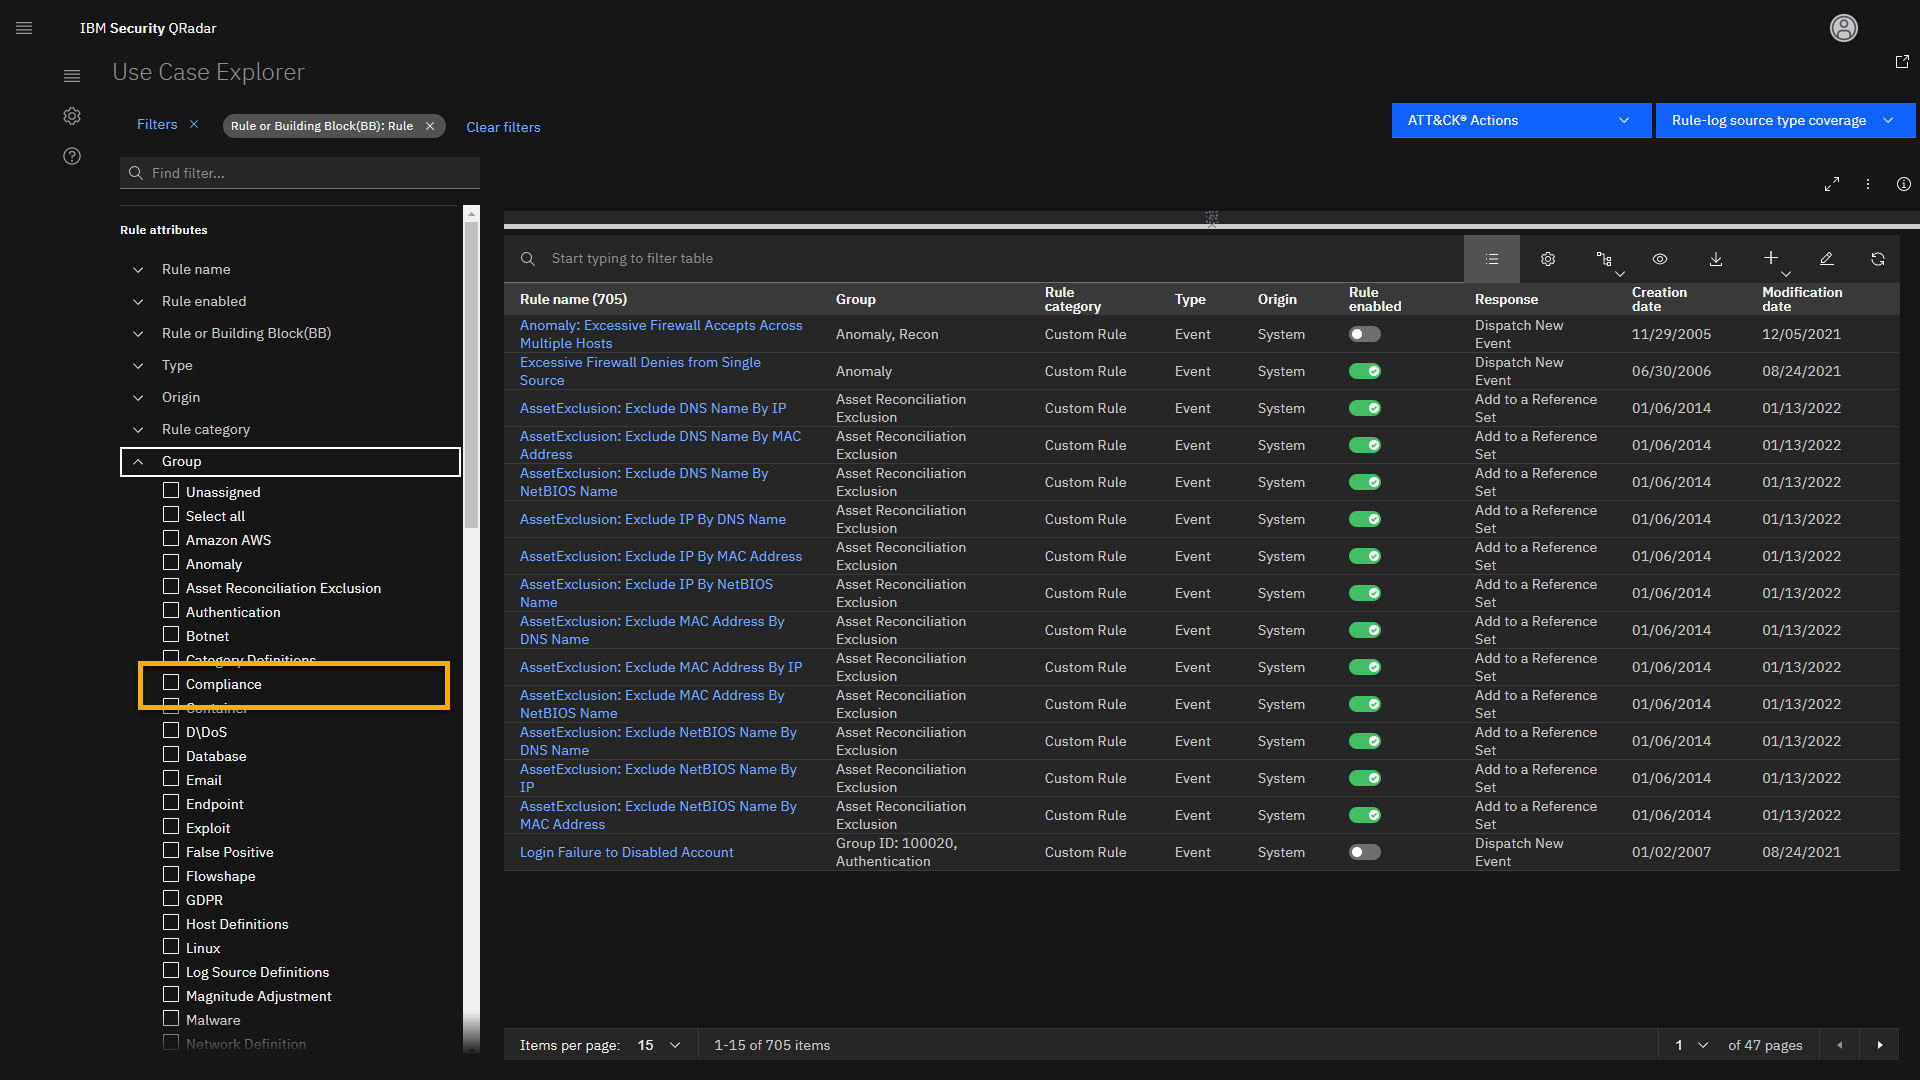The width and height of the screenshot is (1920, 1080).
Task: Open the help question mark icon in sidebar
Action: pos(72,156)
